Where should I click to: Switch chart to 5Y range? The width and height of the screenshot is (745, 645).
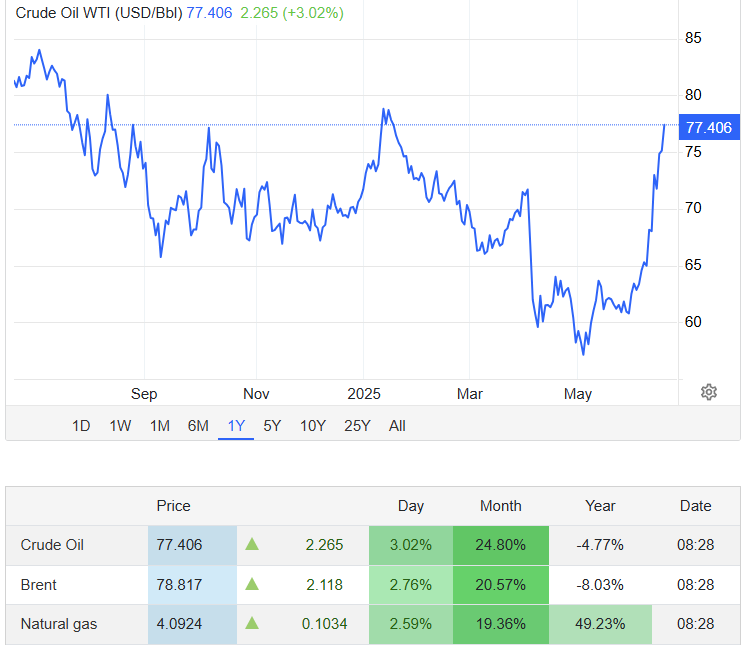pyautogui.click(x=272, y=426)
